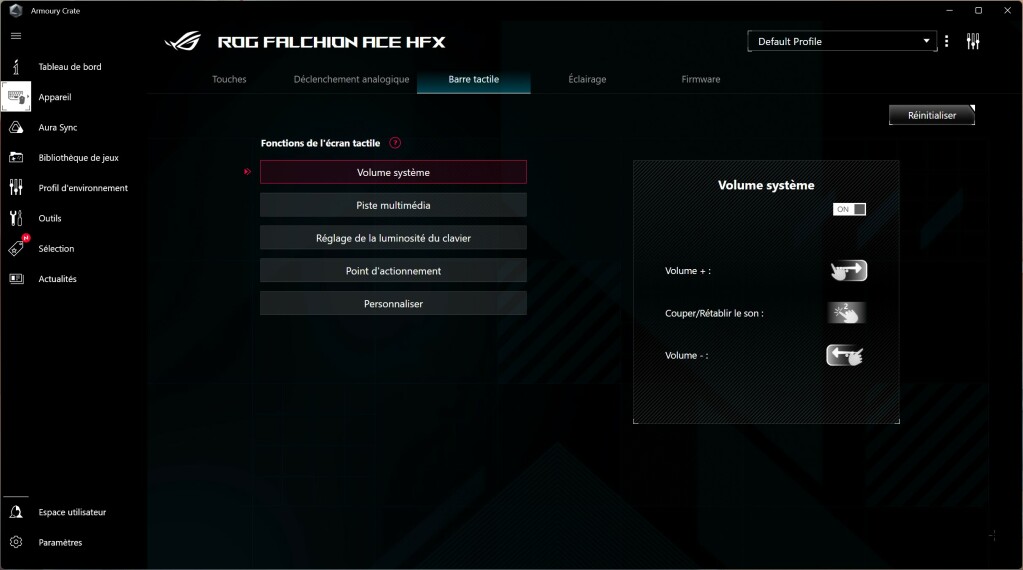This screenshot has width=1023, height=570.
Task: Open the Déclenchement analogique tab
Action: pyautogui.click(x=351, y=79)
